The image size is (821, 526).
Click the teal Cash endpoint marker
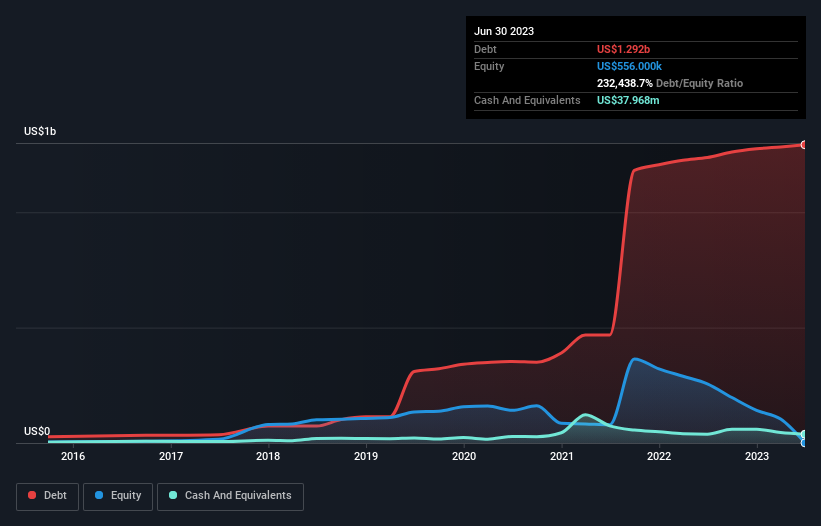tap(804, 434)
